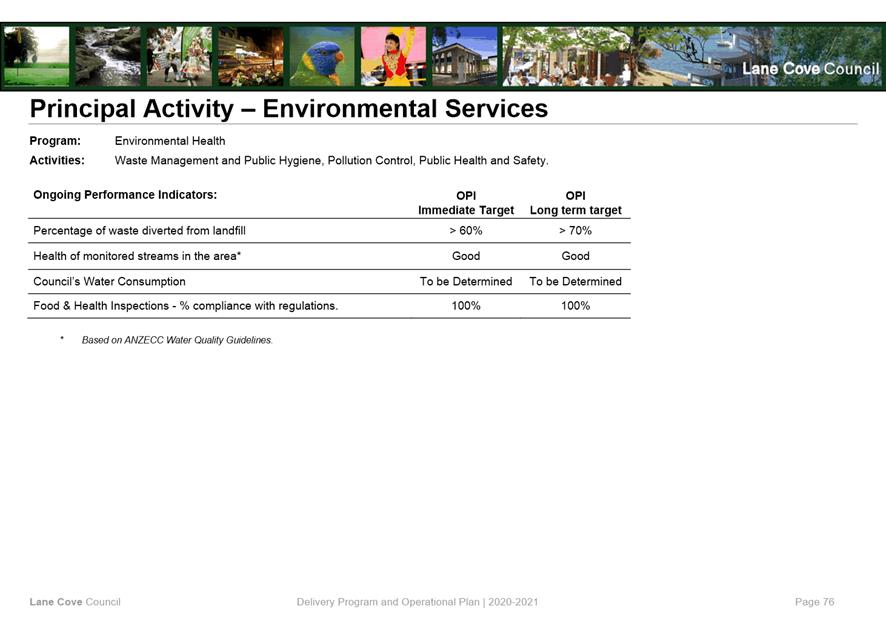
Task: Click the 'Program:' label
Action: click(55, 141)
